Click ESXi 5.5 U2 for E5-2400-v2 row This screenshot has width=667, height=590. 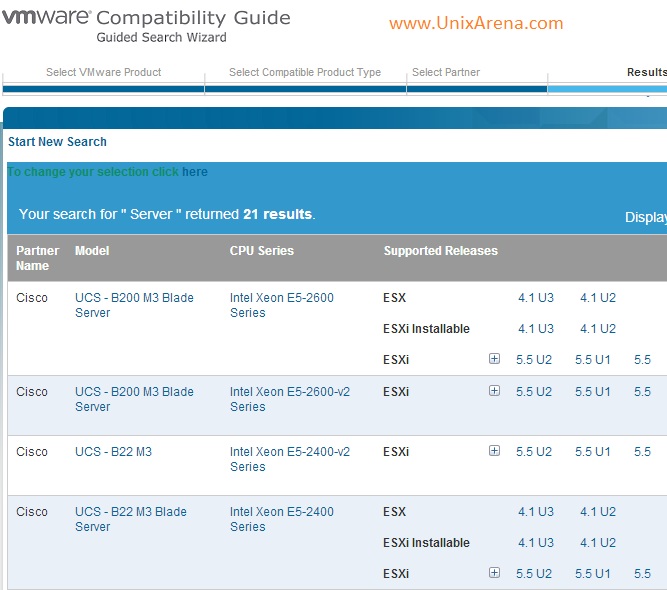pyautogui.click(x=534, y=452)
